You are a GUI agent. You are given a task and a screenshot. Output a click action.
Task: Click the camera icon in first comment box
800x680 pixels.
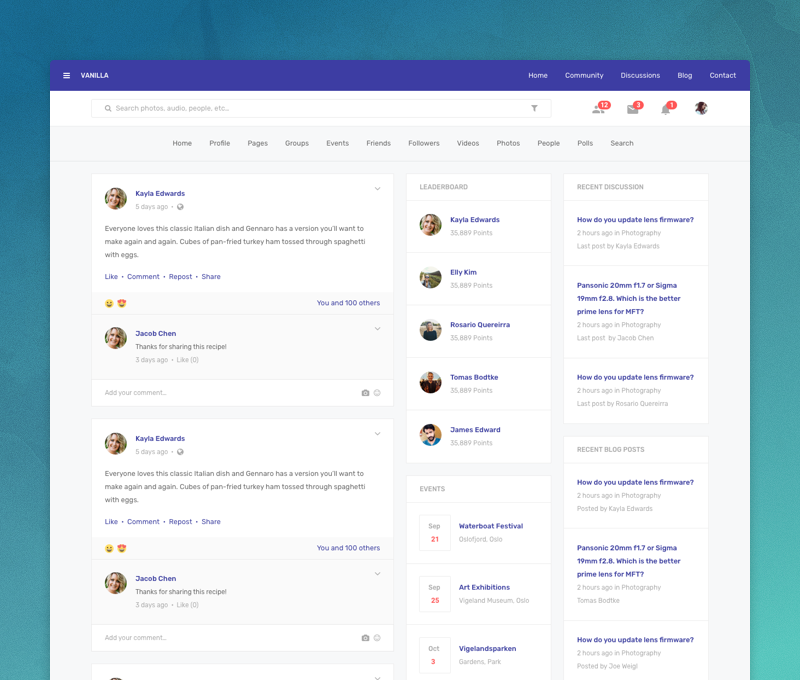click(x=365, y=393)
